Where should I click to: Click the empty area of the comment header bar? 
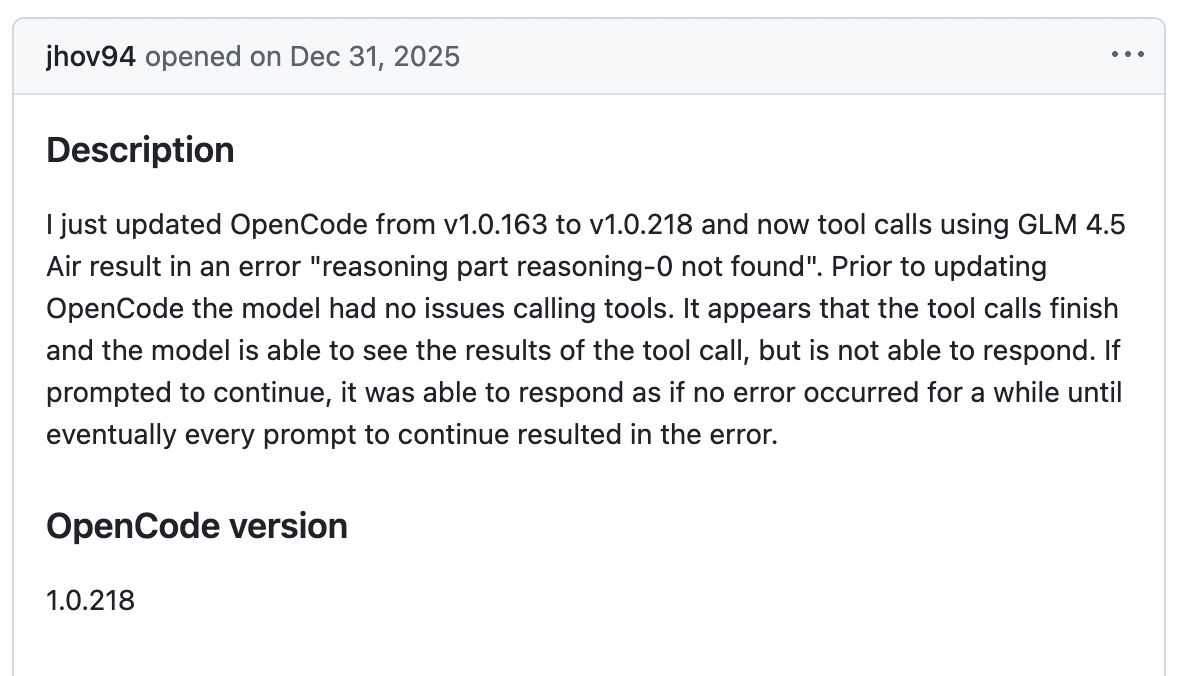coord(780,56)
